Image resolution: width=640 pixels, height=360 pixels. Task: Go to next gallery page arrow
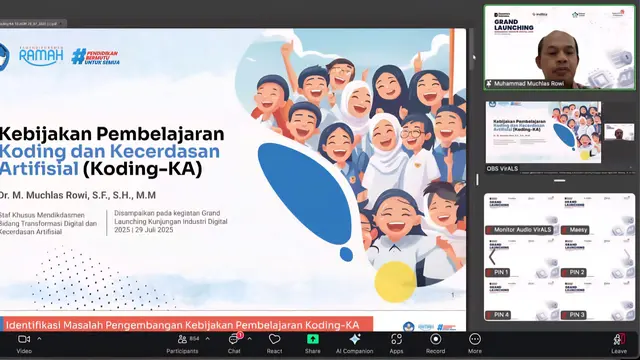point(627,257)
